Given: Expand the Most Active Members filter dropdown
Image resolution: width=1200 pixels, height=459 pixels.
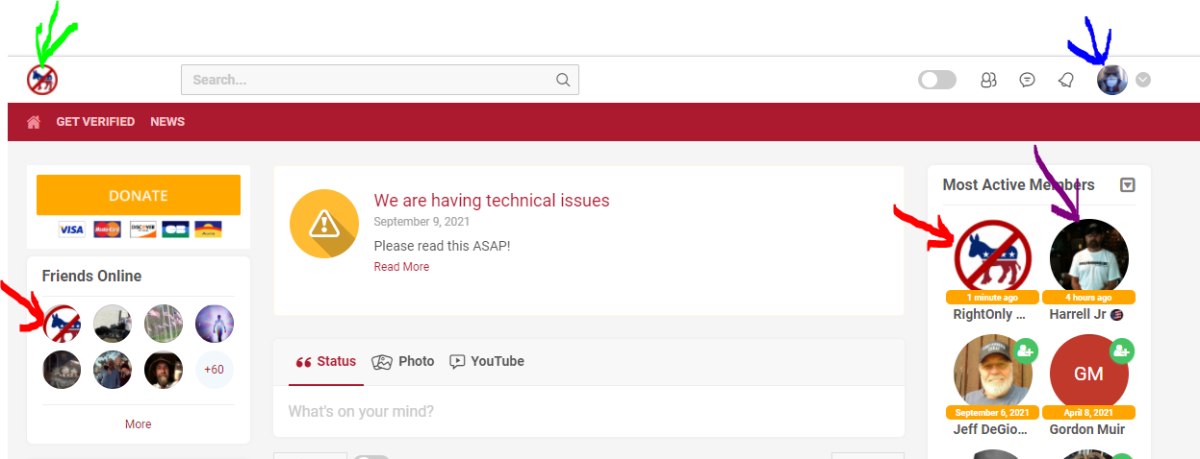Looking at the screenshot, I should pos(1128,185).
